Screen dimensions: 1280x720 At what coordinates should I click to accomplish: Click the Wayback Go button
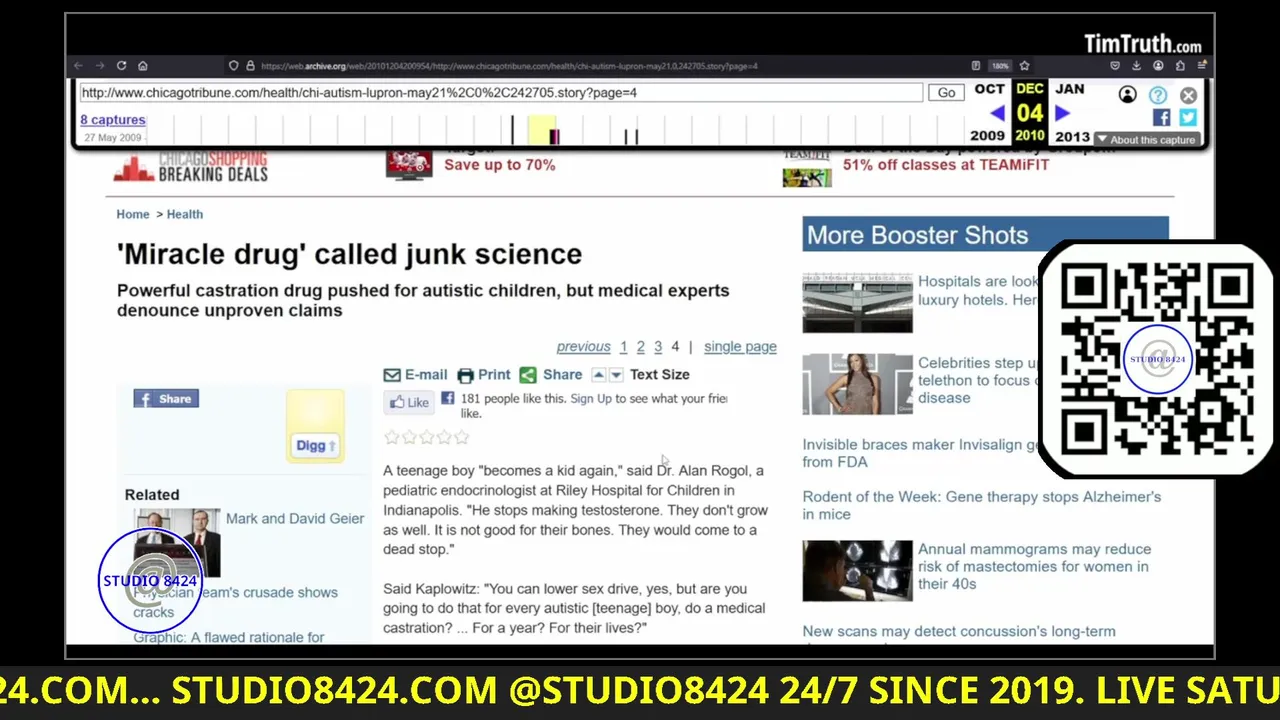click(x=946, y=93)
